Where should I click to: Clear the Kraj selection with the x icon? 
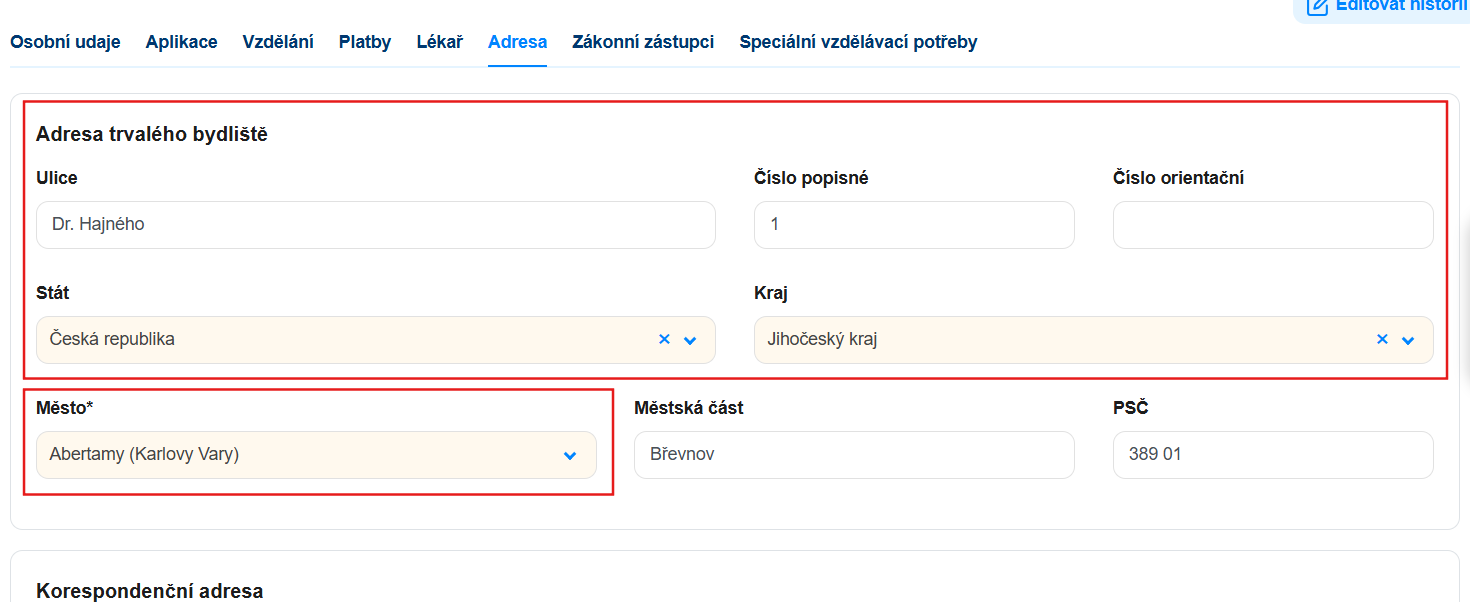point(1382,339)
